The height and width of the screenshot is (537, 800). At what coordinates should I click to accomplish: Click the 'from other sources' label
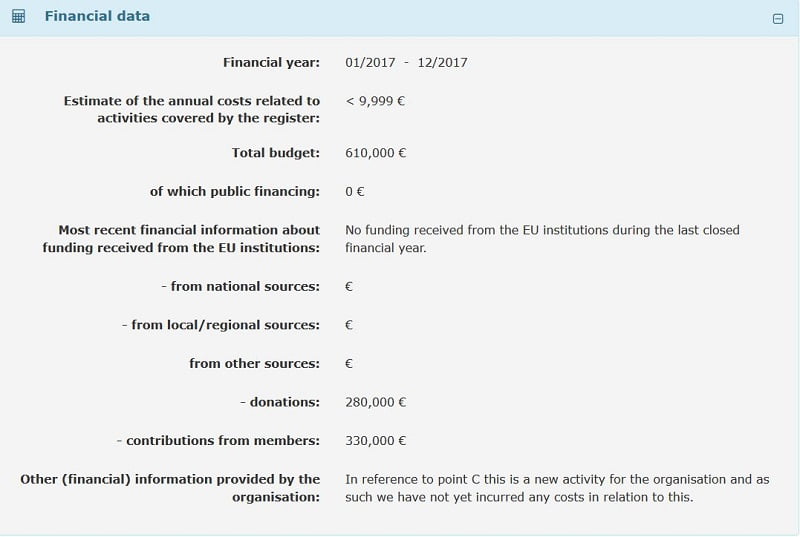(x=254, y=363)
